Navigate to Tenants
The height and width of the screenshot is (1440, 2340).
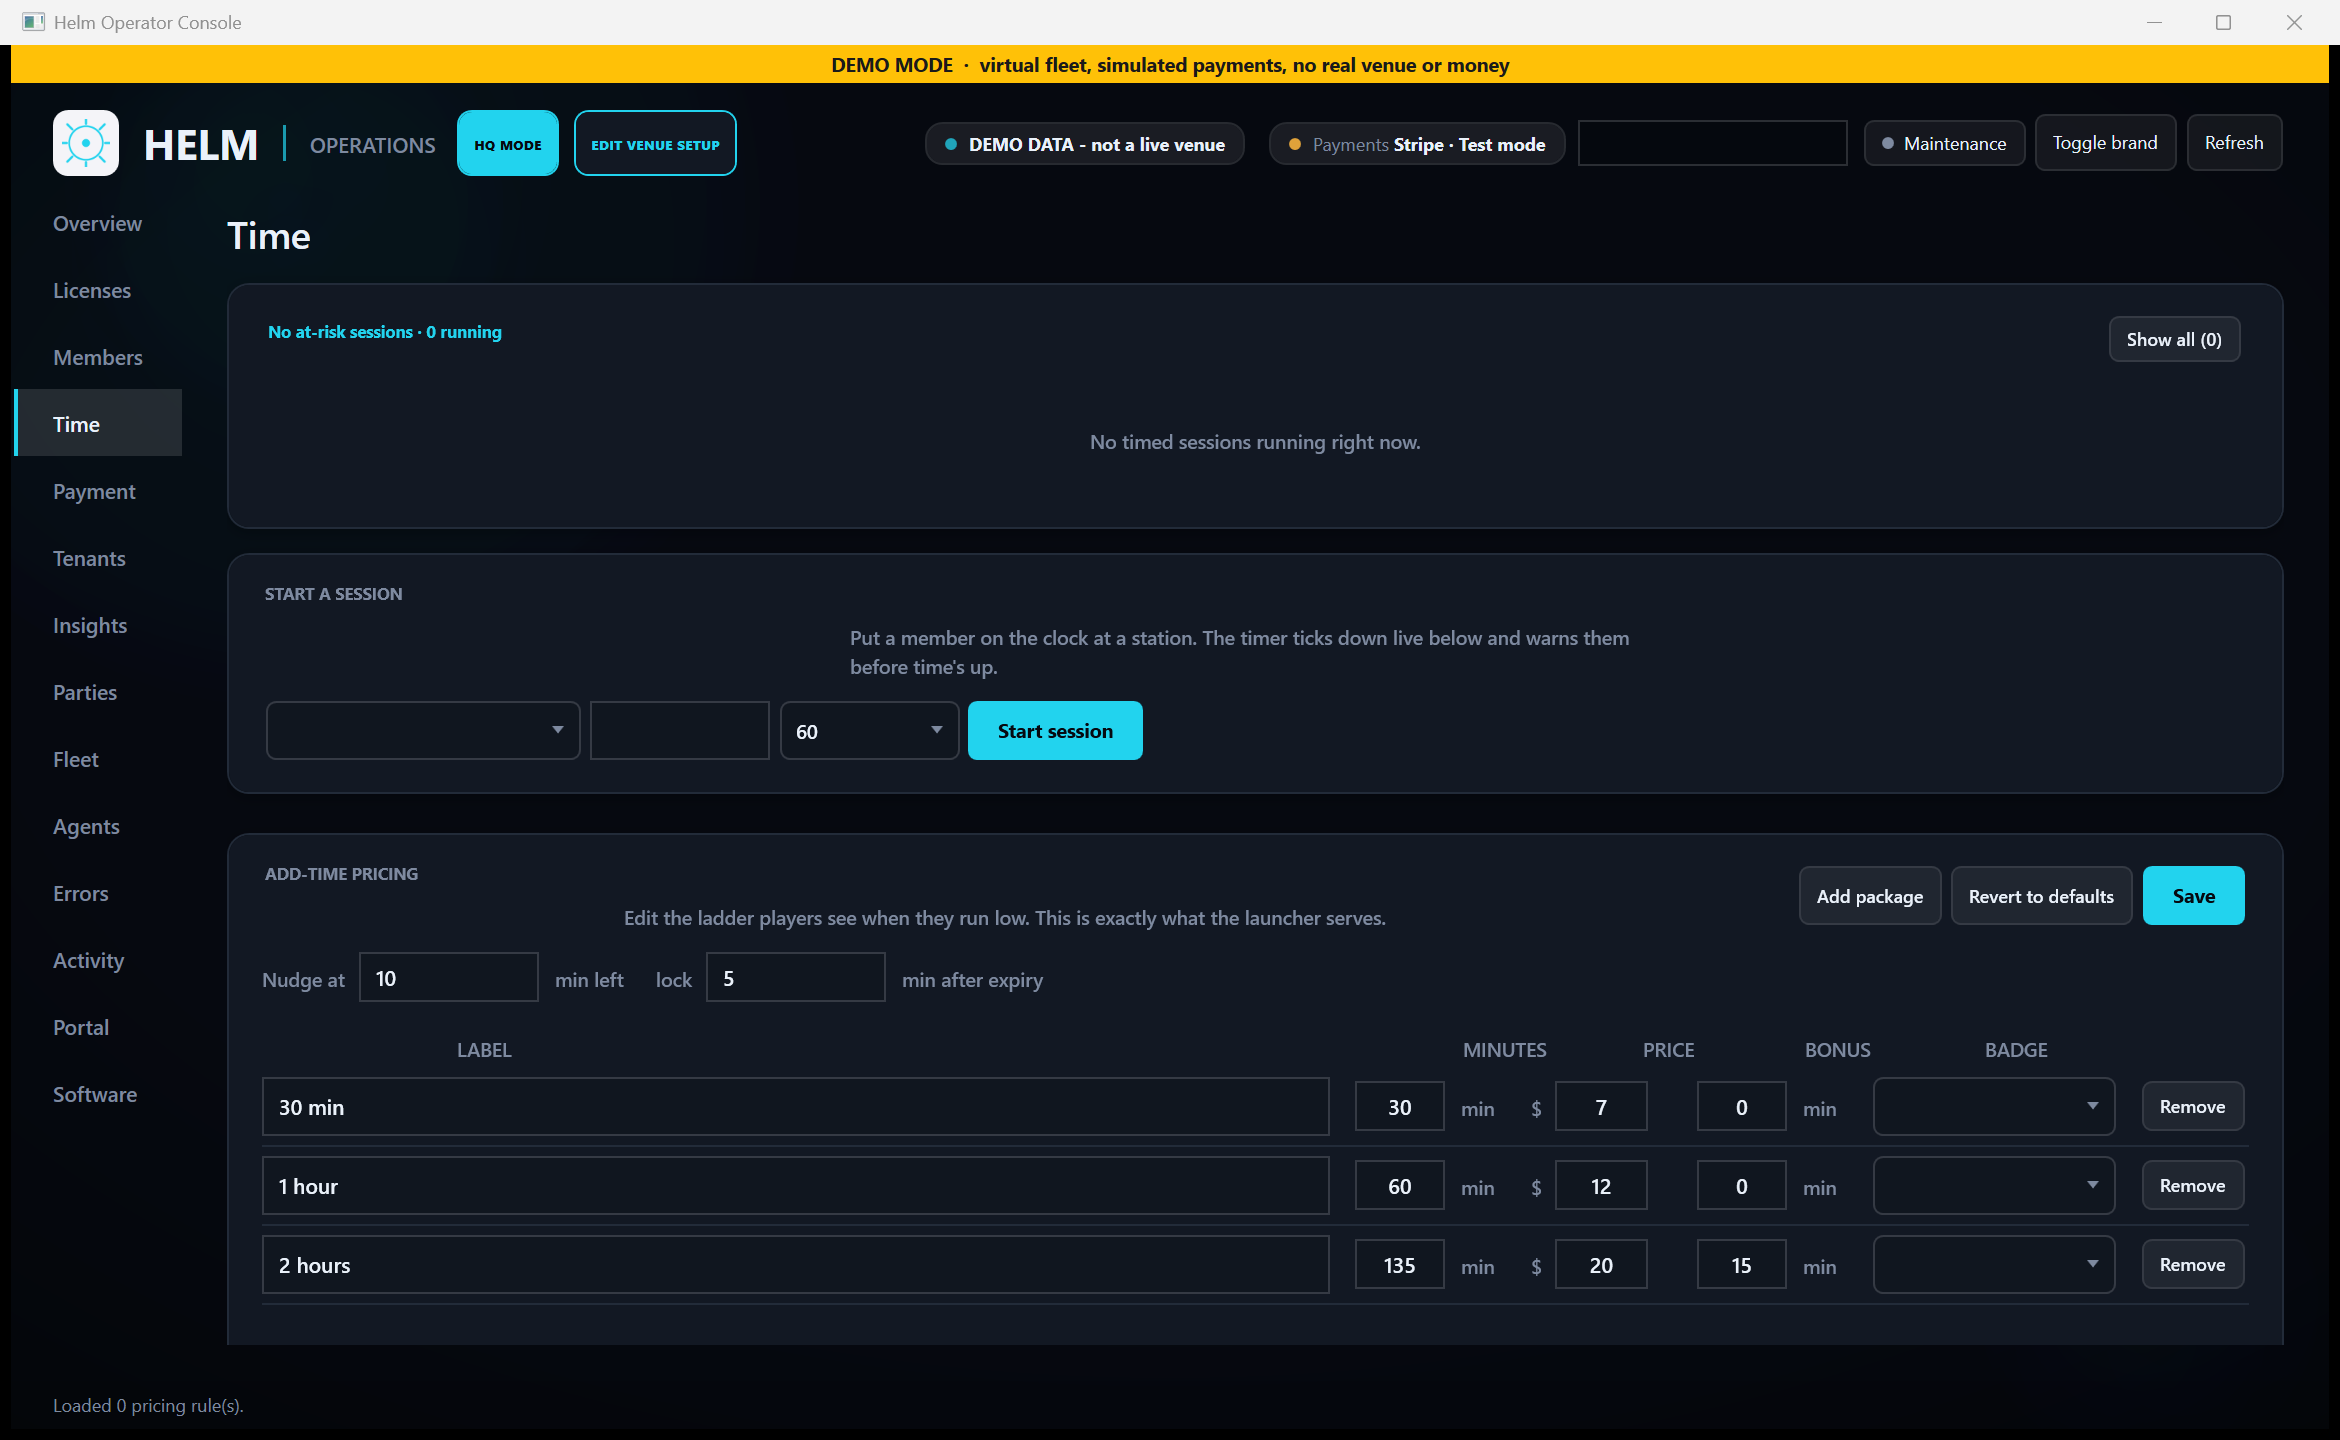[98, 558]
